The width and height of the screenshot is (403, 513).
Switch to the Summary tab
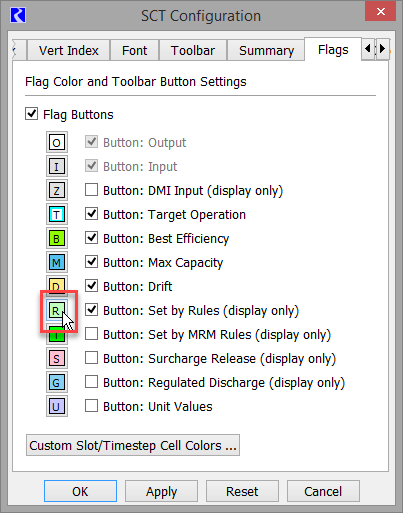click(266, 51)
